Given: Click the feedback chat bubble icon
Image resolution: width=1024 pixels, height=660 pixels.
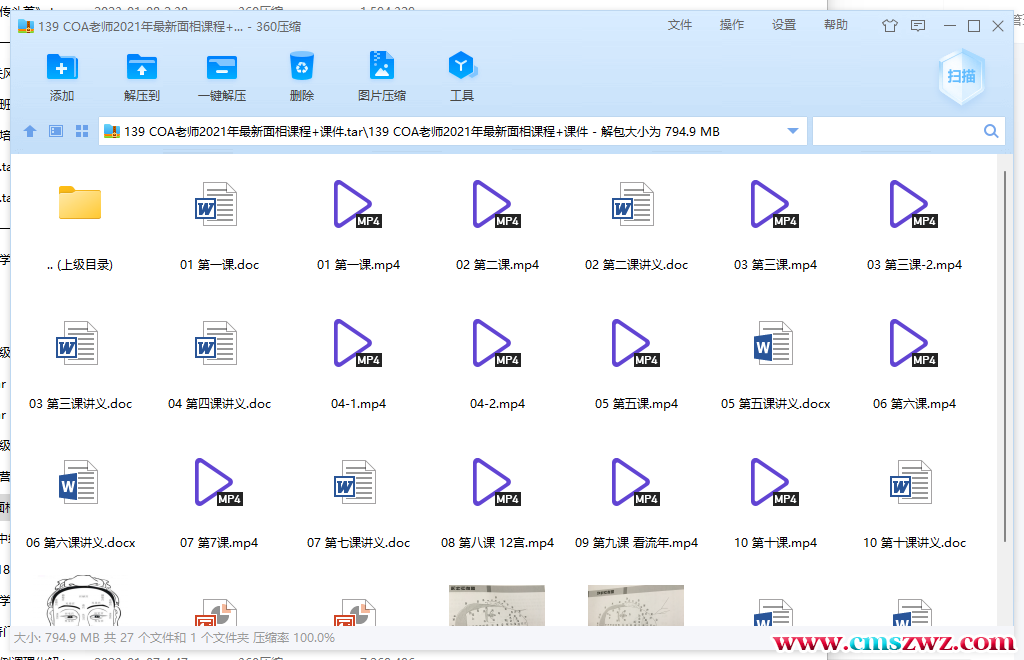Looking at the screenshot, I should [x=918, y=25].
